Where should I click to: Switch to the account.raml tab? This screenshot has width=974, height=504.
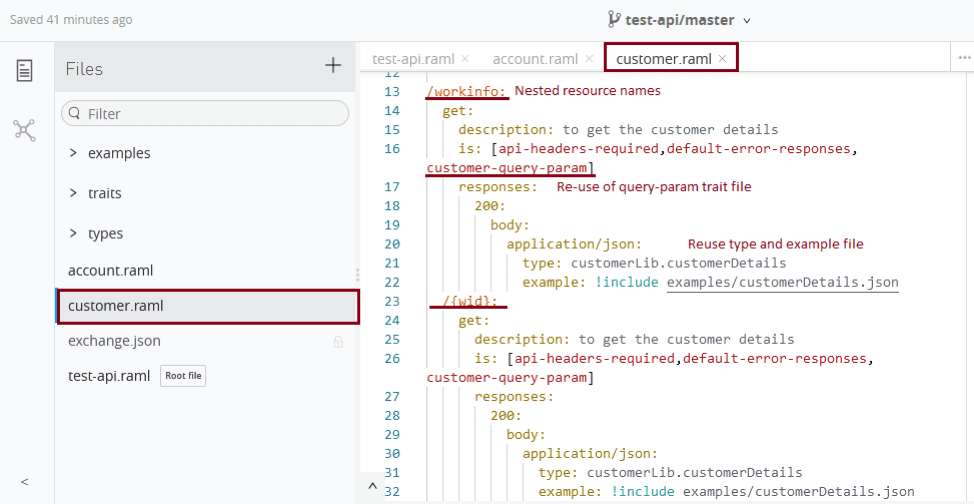[x=535, y=59]
